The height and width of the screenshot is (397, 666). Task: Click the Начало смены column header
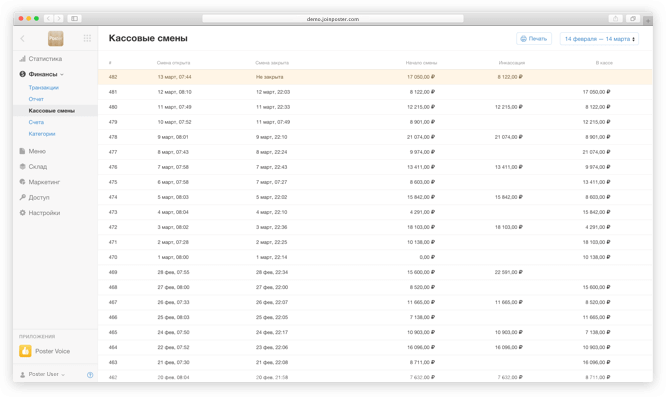tap(421, 63)
